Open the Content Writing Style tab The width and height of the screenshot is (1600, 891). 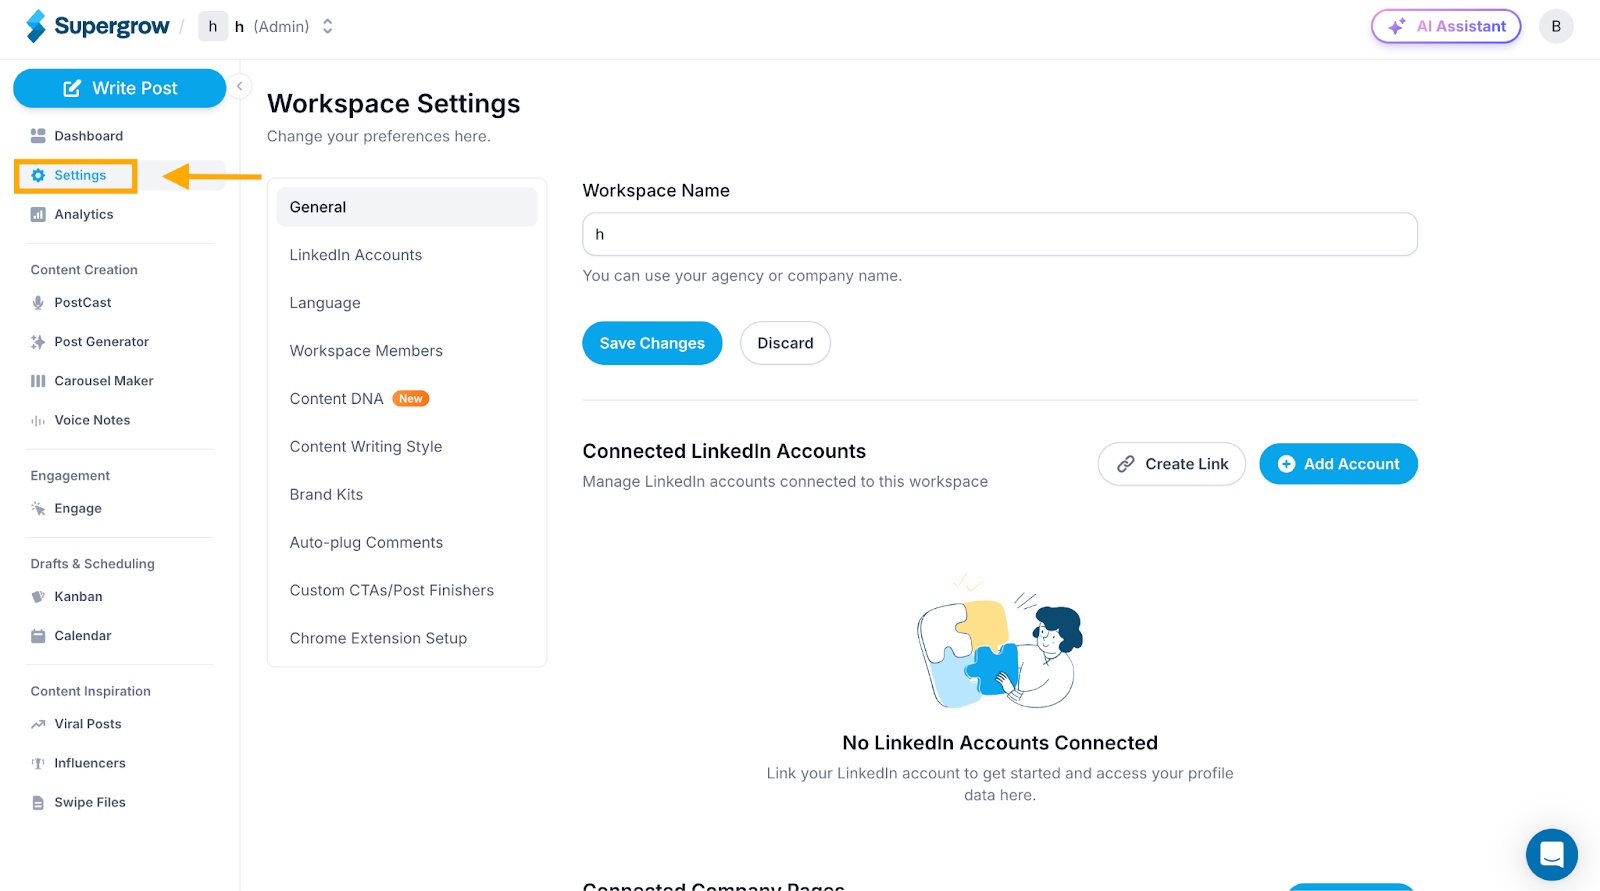tap(407, 447)
